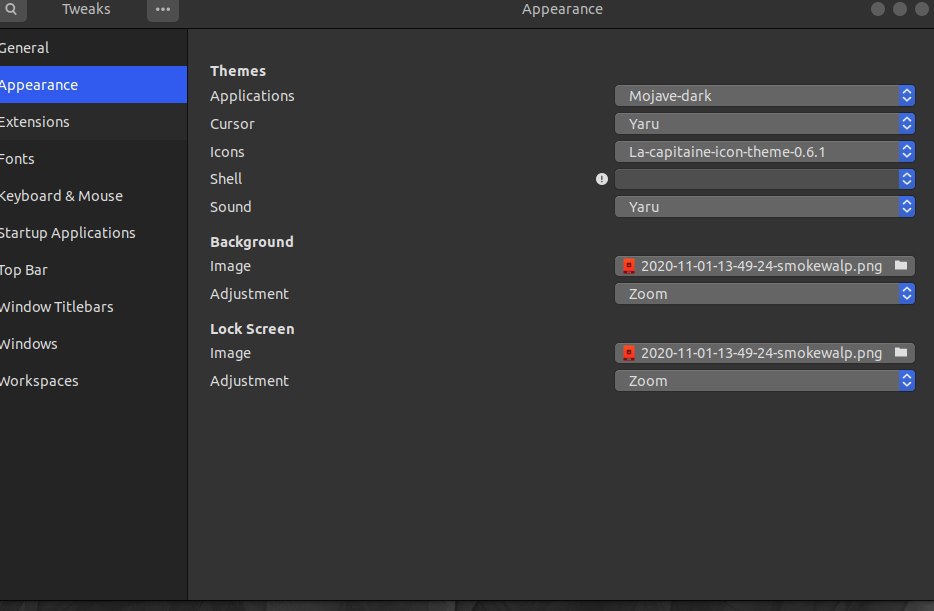Open the Applications theme dropdown (Mojave-dark)
The height and width of the screenshot is (611, 934).
tap(764, 96)
